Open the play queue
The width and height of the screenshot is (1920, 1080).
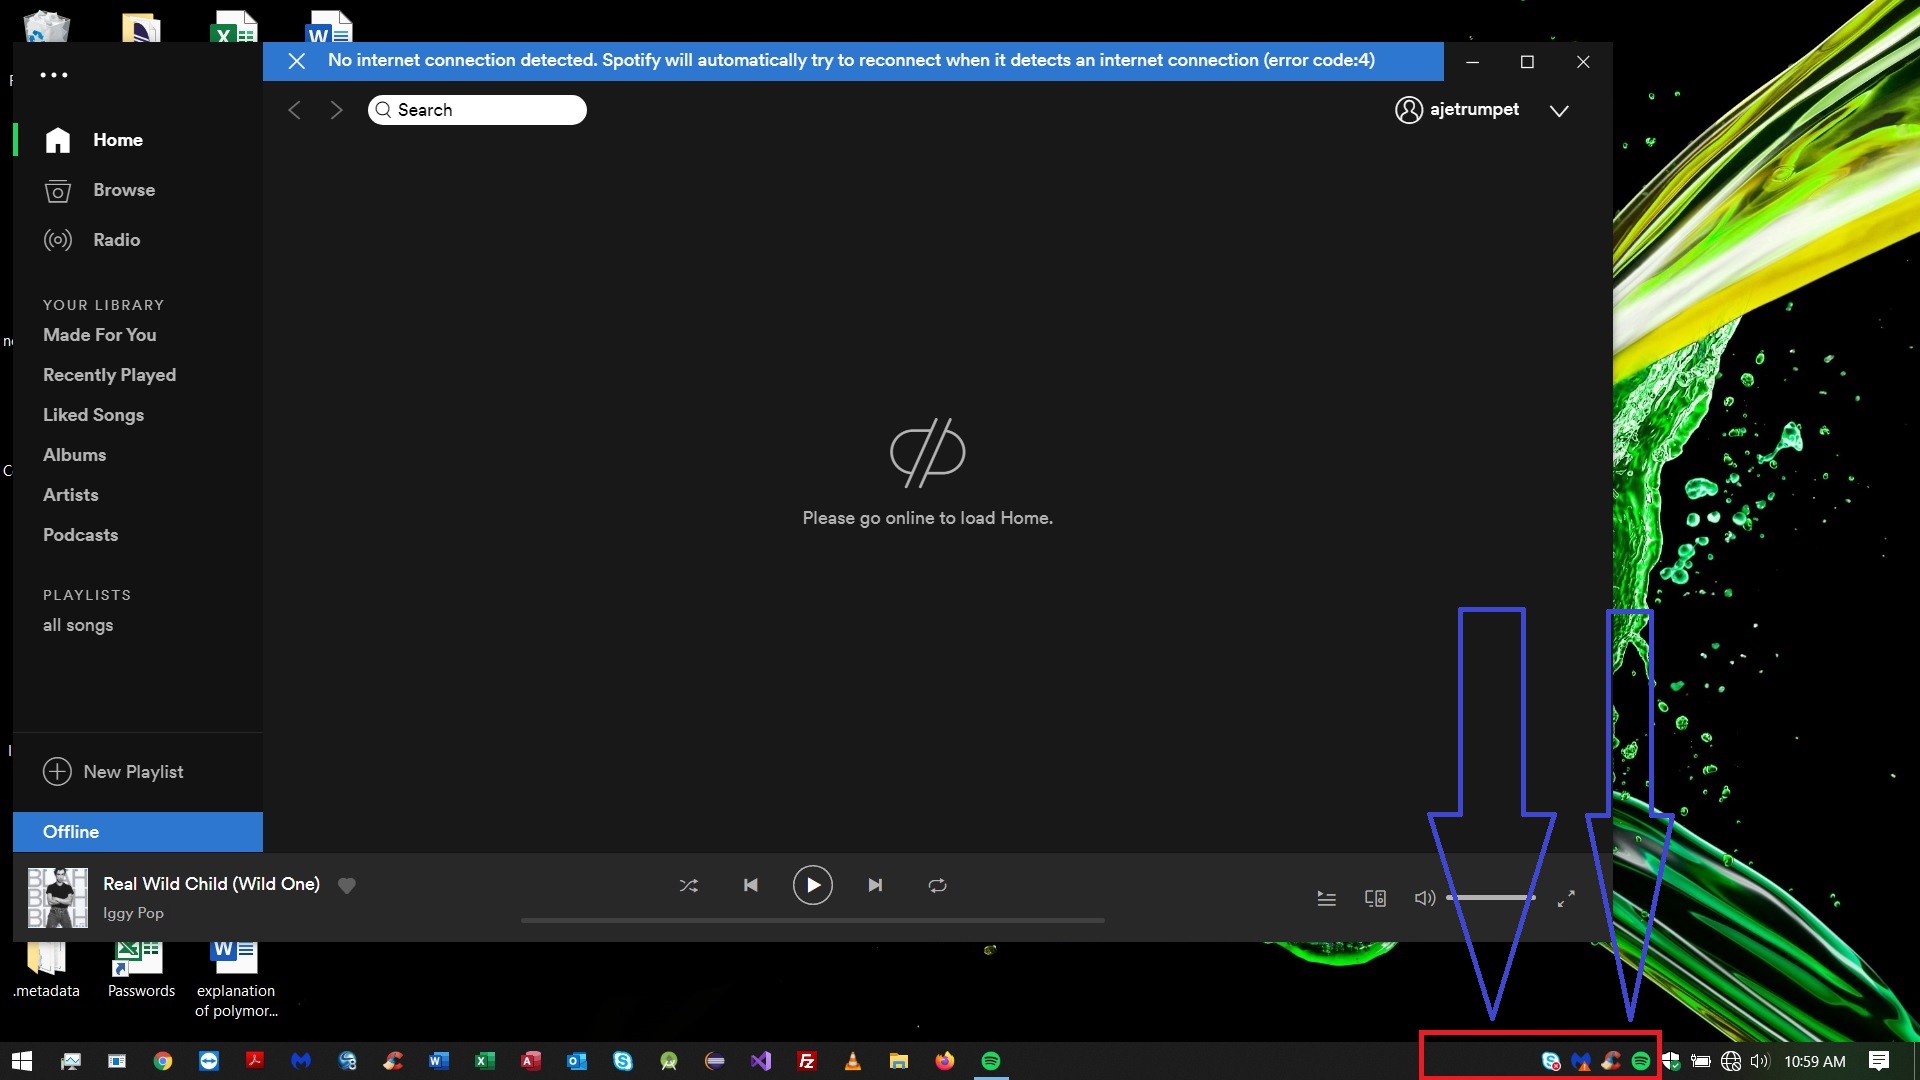[x=1327, y=898]
